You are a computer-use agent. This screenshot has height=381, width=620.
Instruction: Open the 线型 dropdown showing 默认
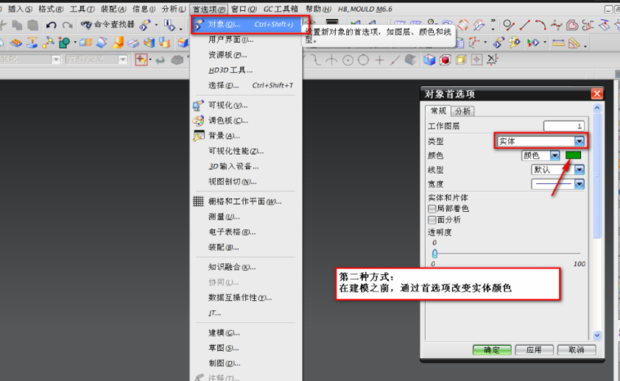click(x=558, y=170)
